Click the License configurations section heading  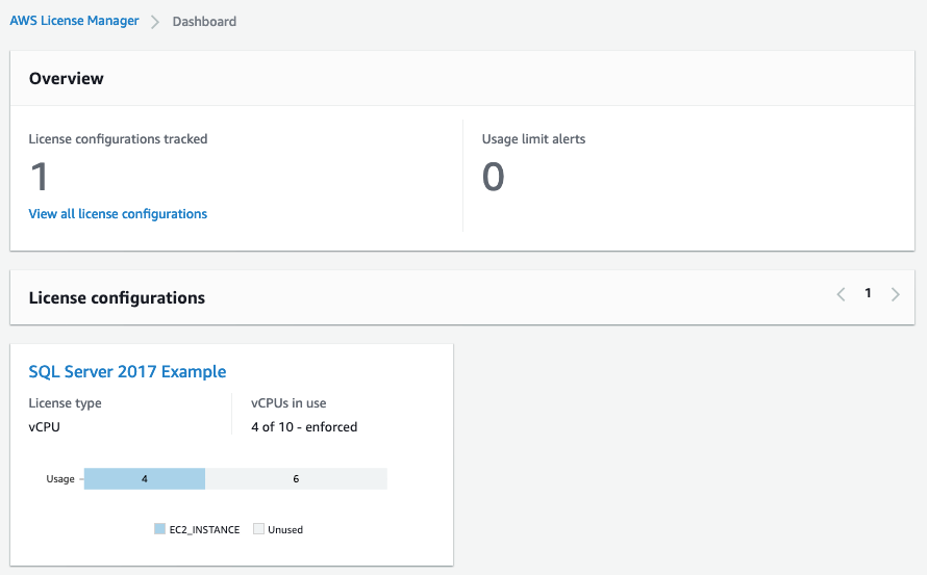click(x=117, y=298)
